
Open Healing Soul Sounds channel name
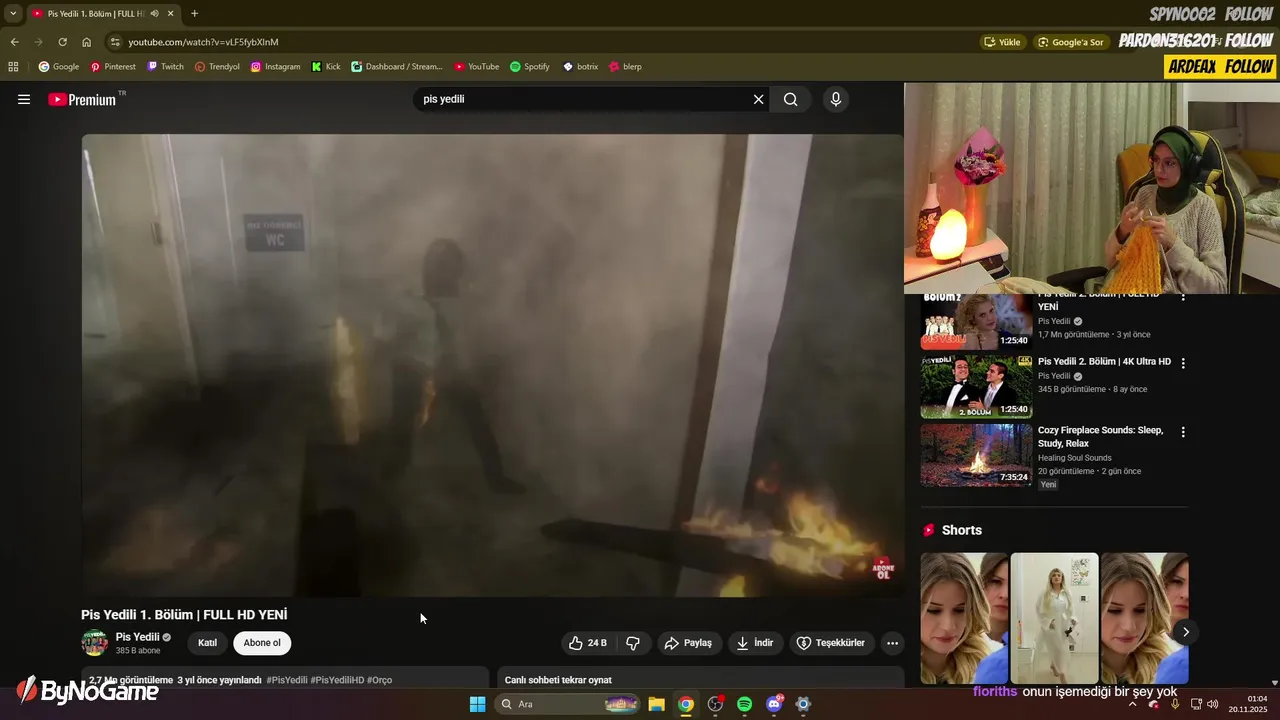(x=1074, y=458)
